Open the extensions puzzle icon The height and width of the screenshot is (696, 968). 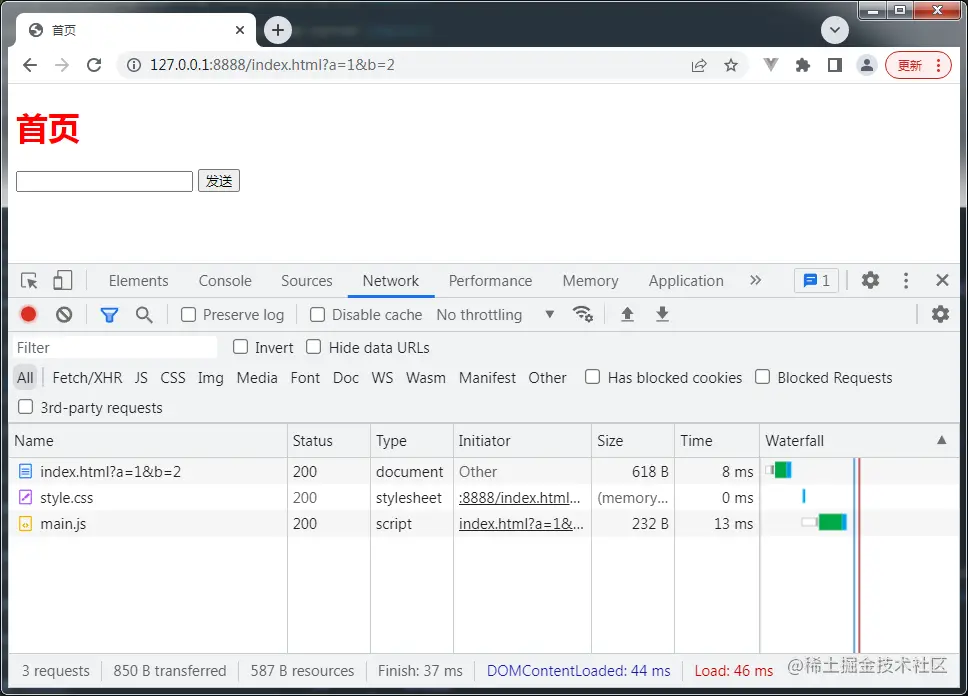tap(803, 65)
